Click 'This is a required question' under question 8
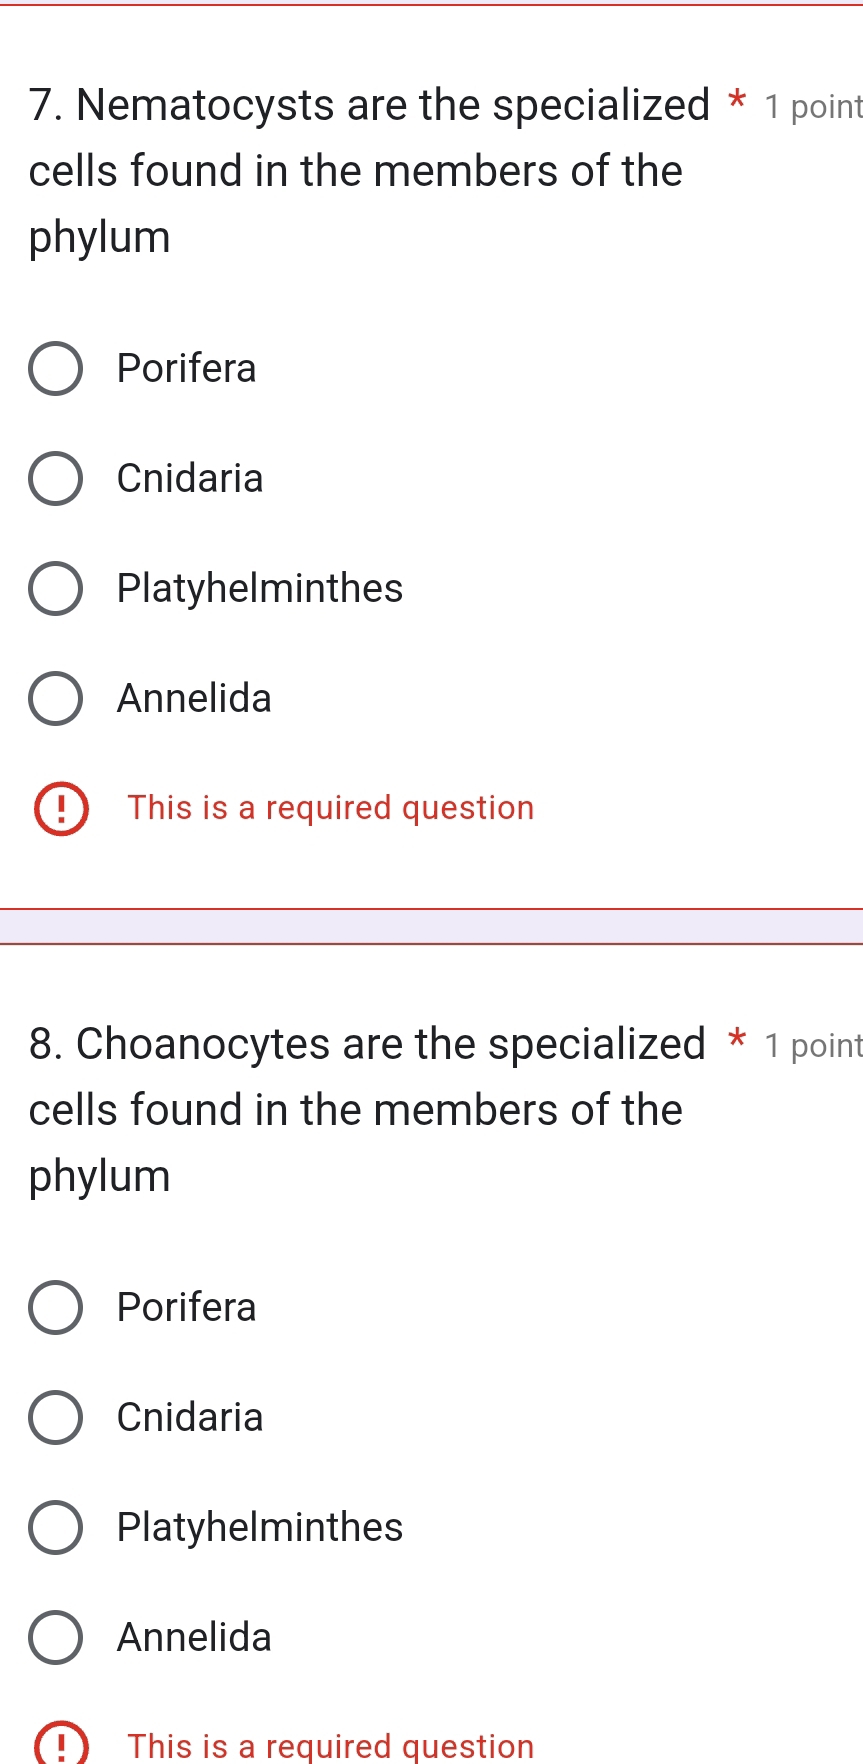The image size is (863, 1764). point(331,1746)
